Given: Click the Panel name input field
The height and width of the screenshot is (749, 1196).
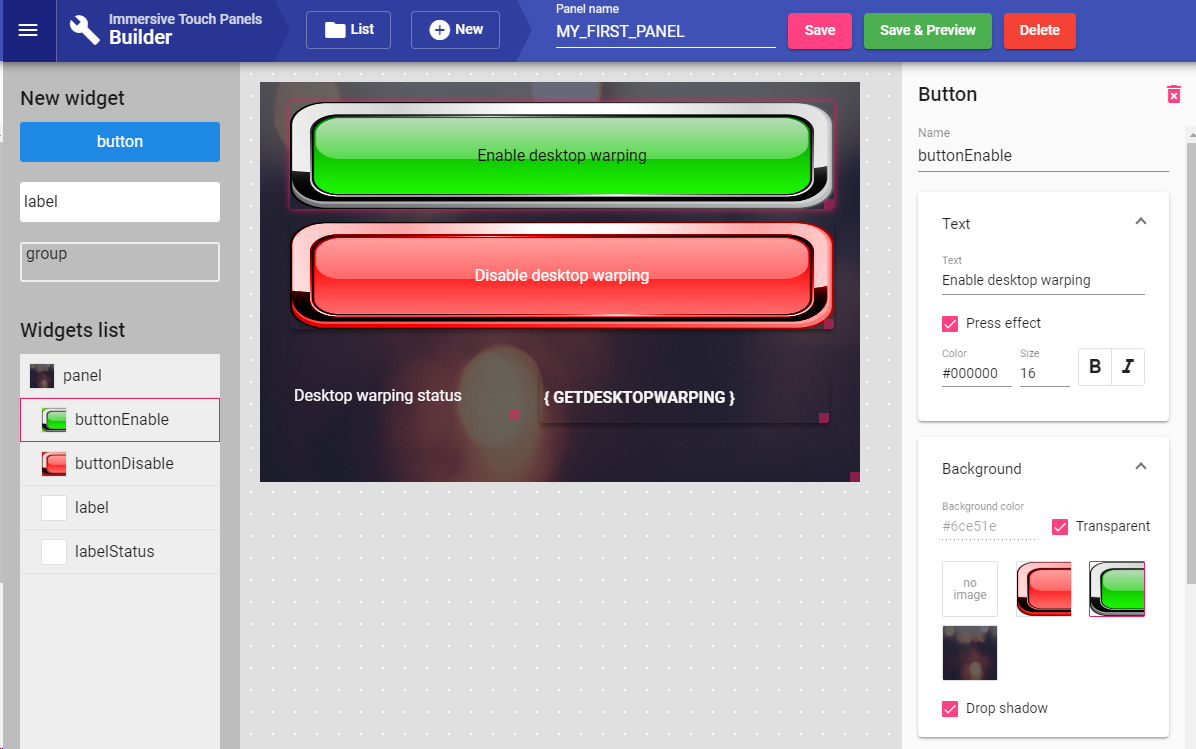Looking at the screenshot, I should click(x=665, y=32).
